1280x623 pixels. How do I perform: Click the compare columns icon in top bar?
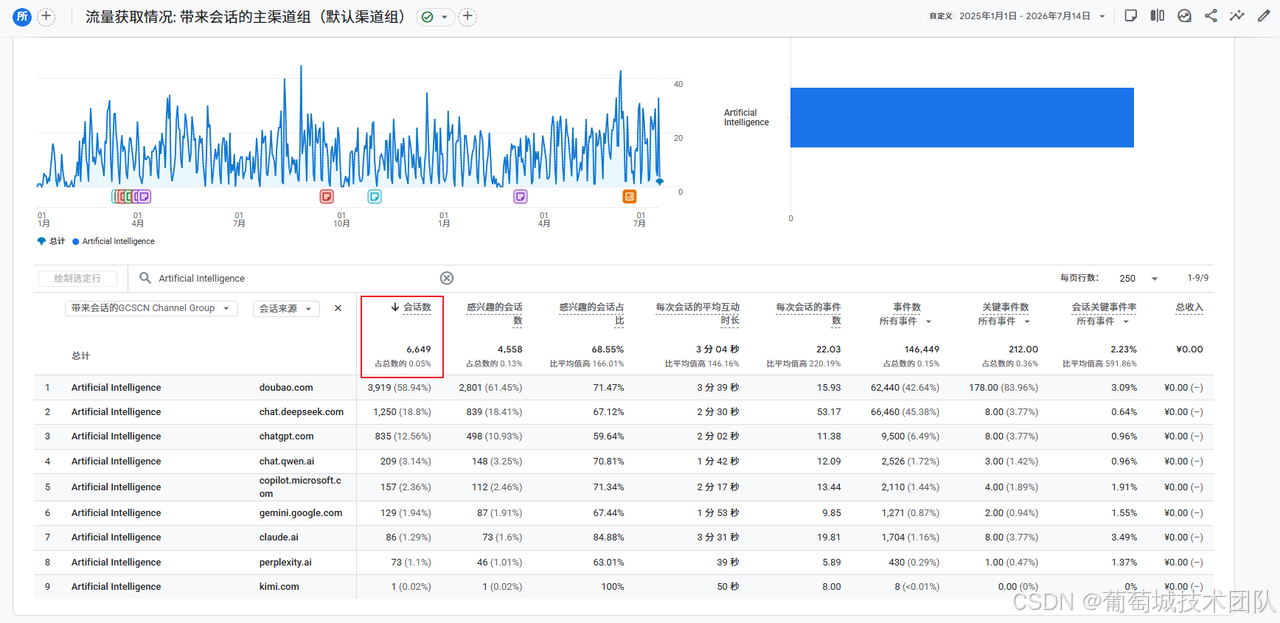pos(1157,16)
